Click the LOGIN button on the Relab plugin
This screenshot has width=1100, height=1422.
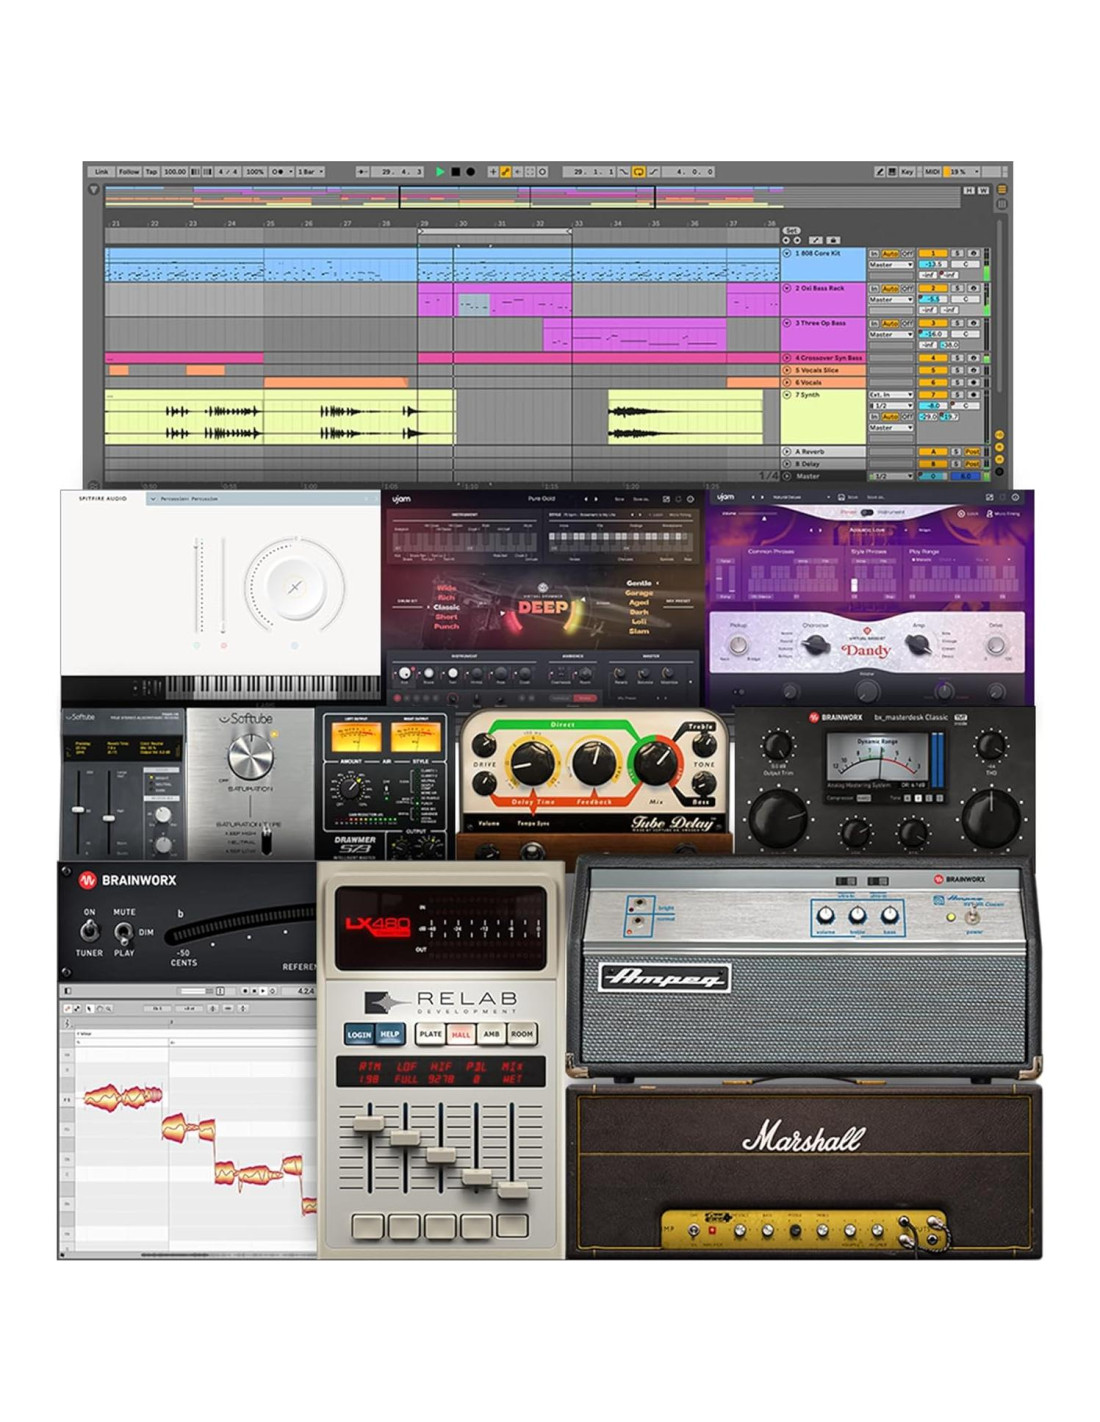tap(359, 1035)
